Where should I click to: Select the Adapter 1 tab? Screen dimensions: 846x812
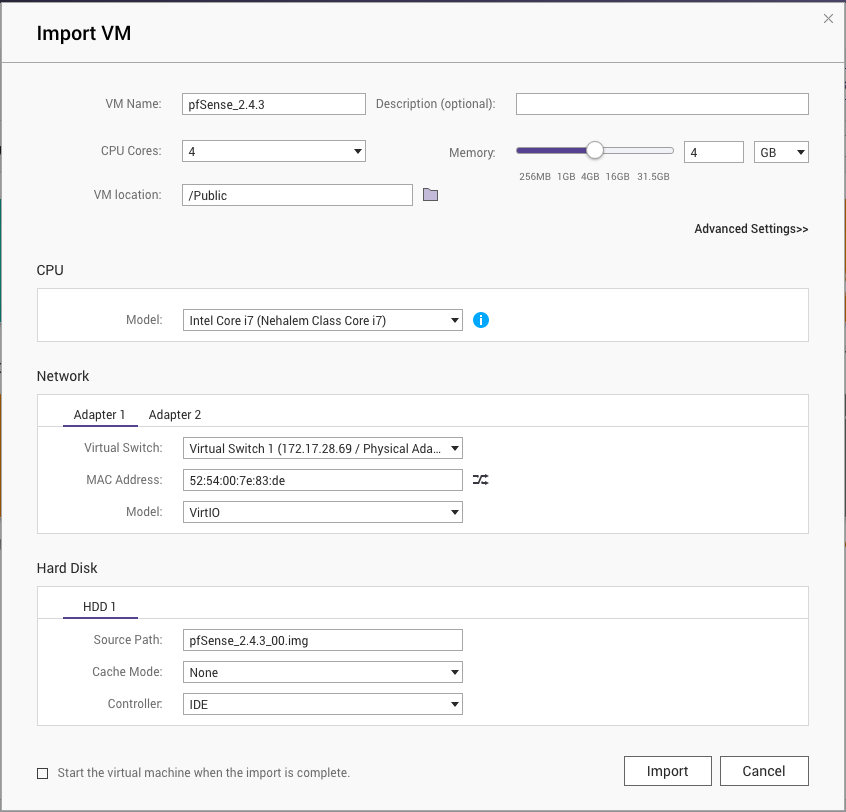pyautogui.click(x=99, y=415)
